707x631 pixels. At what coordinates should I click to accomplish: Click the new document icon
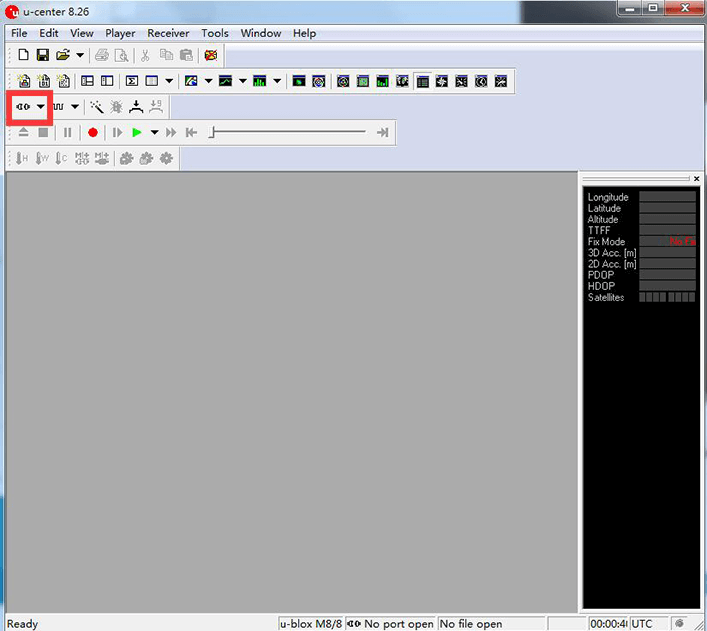[x=23, y=55]
